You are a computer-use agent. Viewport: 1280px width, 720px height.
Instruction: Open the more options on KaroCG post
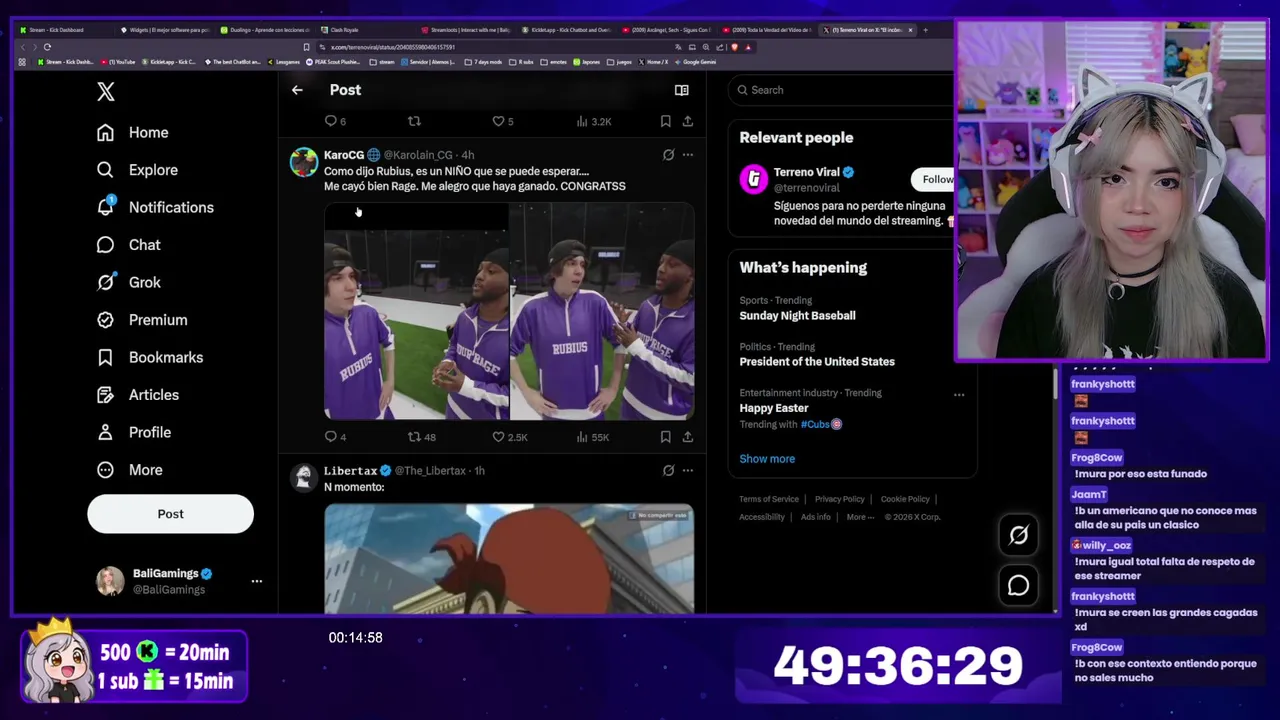(688, 155)
